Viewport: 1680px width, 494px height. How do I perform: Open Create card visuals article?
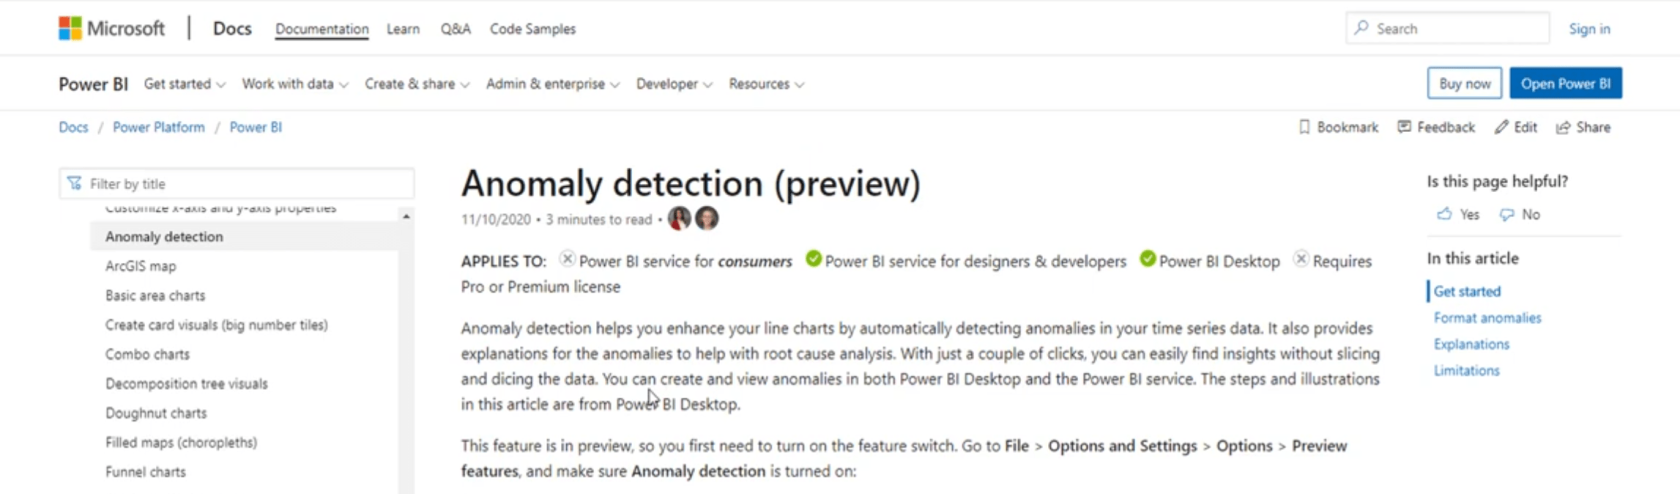point(216,324)
